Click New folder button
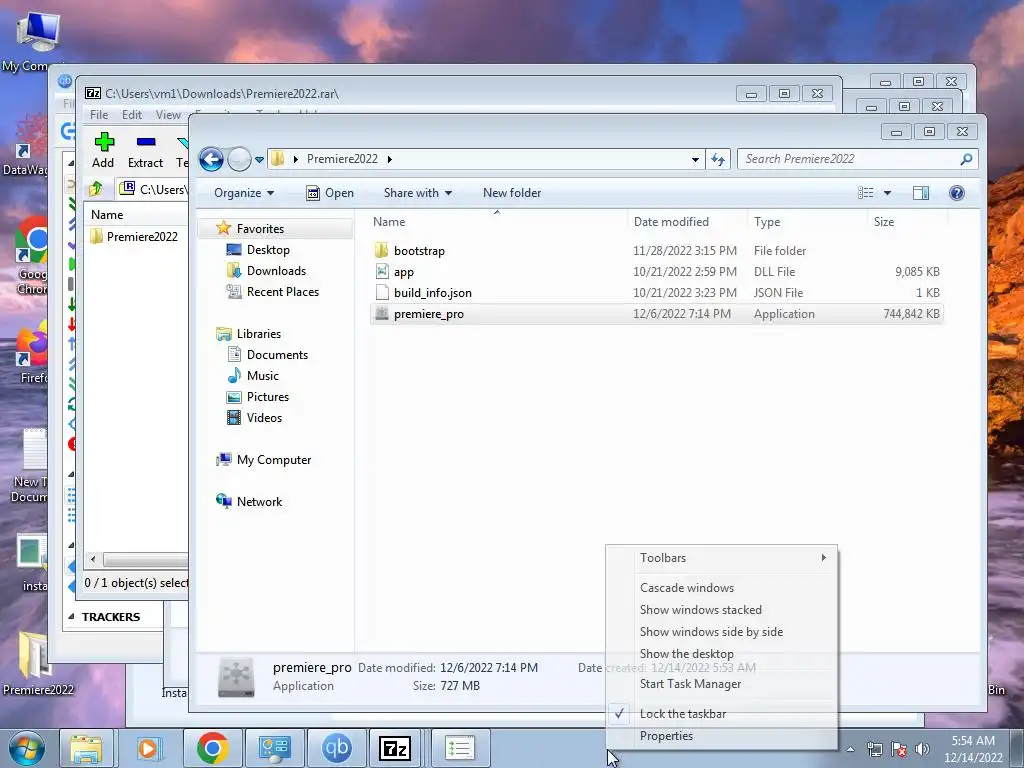This screenshot has height=768, width=1024. (x=512, y=193)
